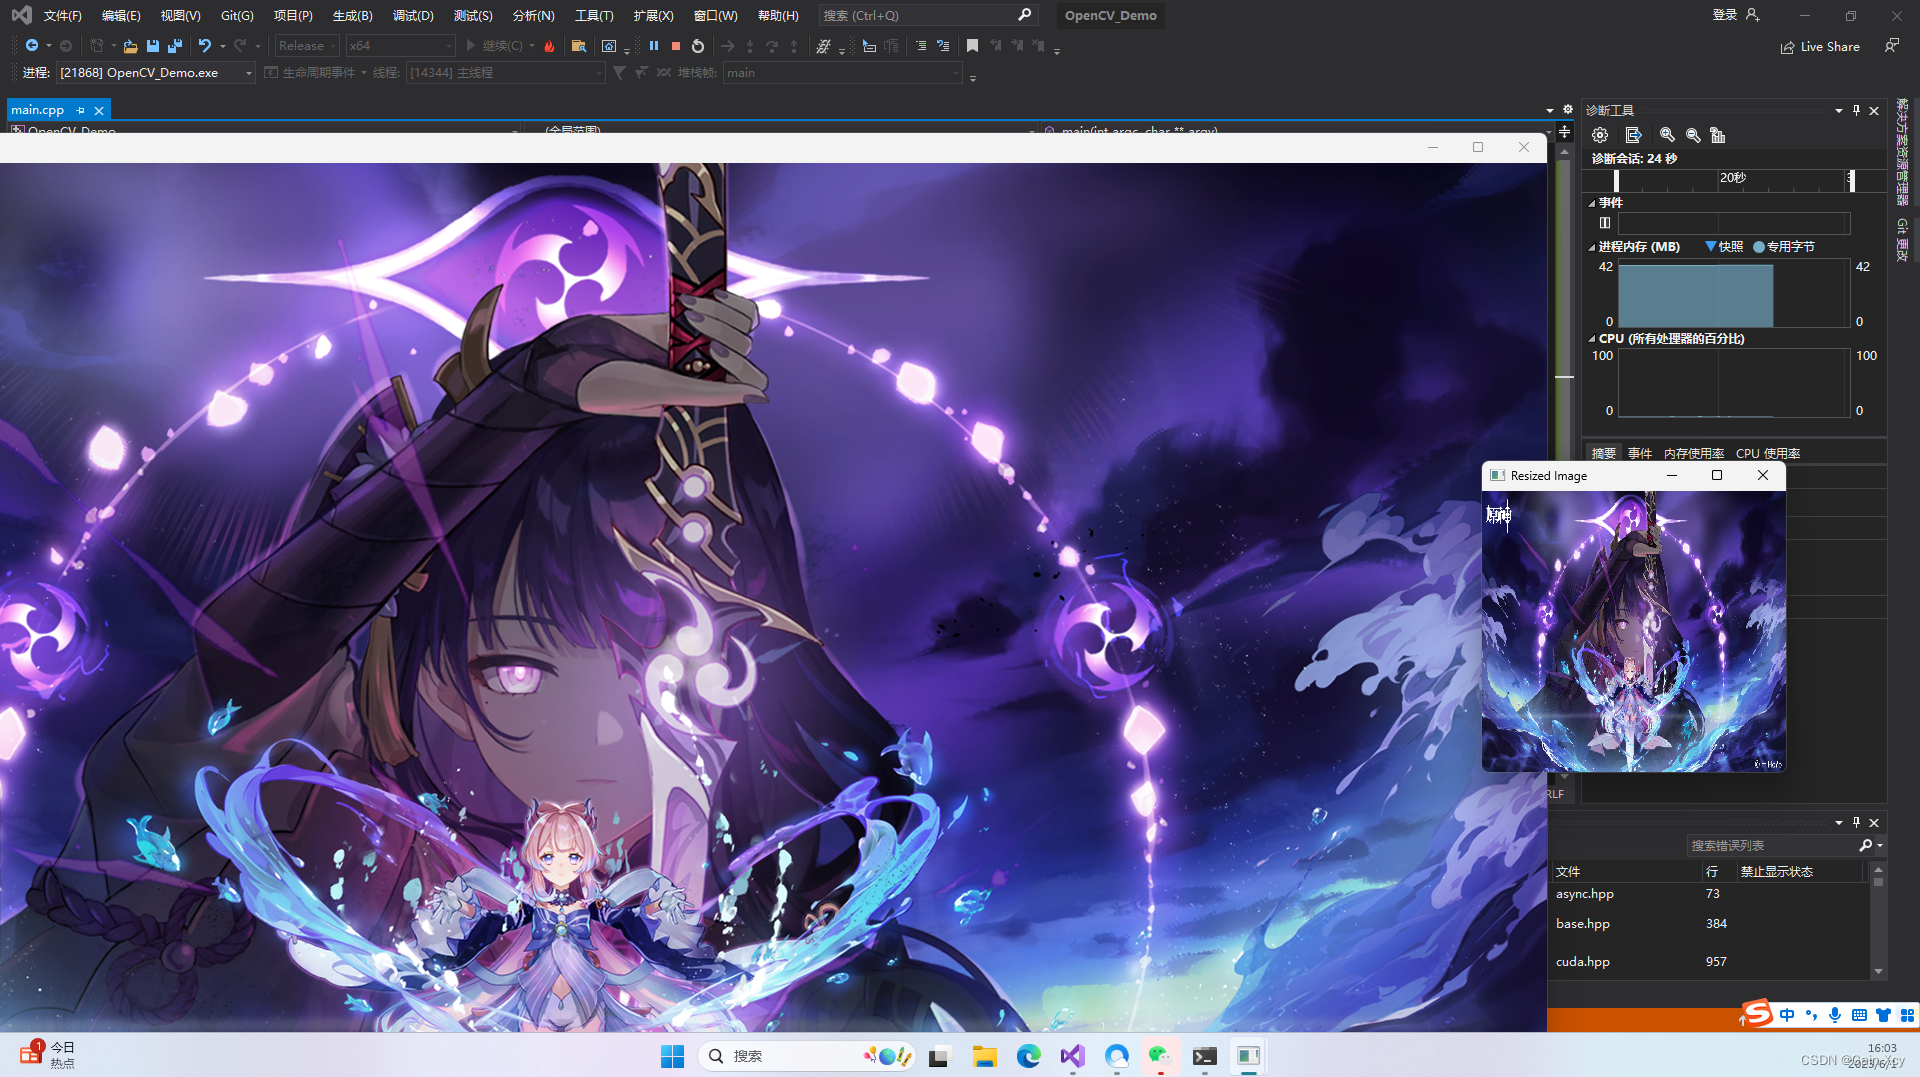This screenshot has width=1920, height=1077.
Task: Click the editor tab settings gear icon
Action: point(1568,110)
